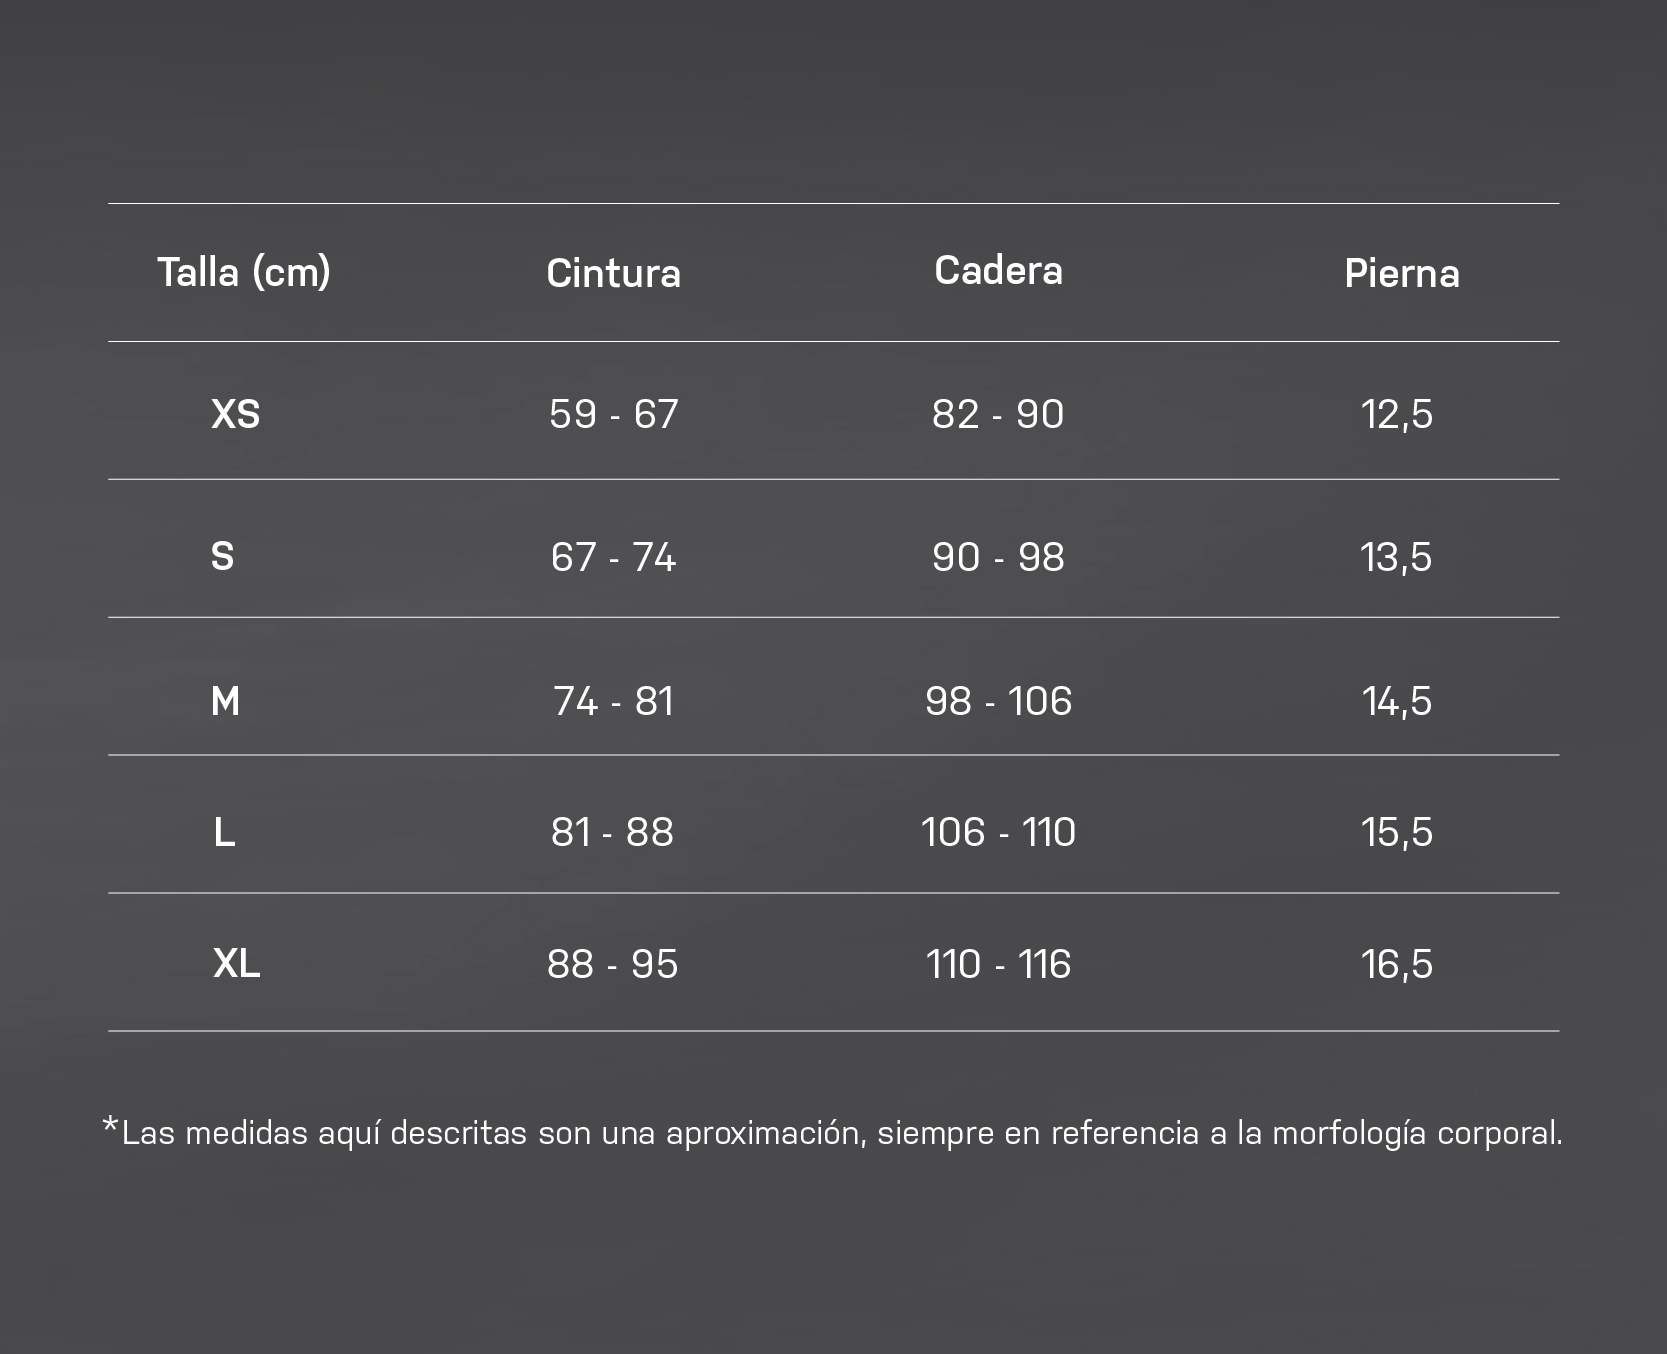Select the Cintura column header

(x=613, y=273)
